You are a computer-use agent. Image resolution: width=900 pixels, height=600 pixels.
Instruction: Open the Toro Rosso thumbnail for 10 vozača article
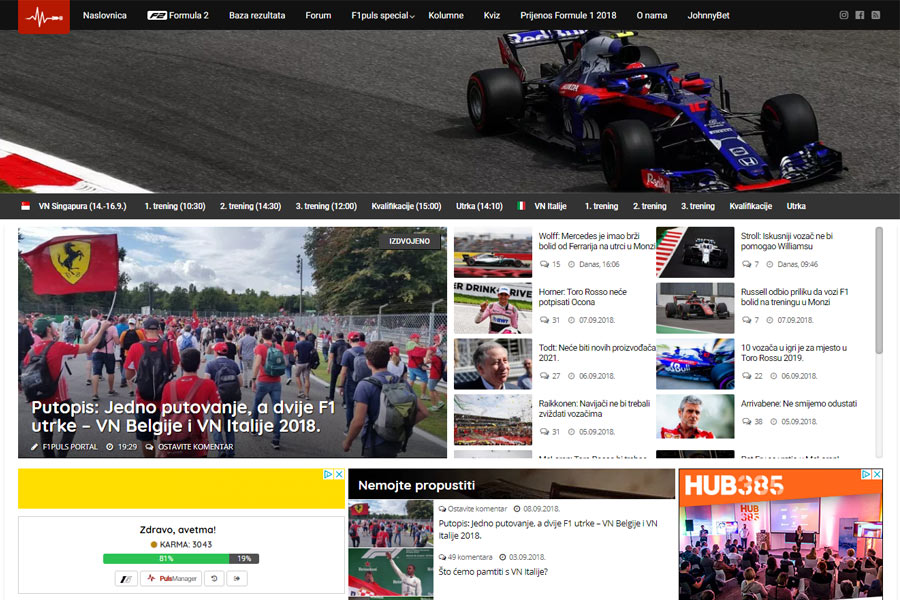point(695,364)
